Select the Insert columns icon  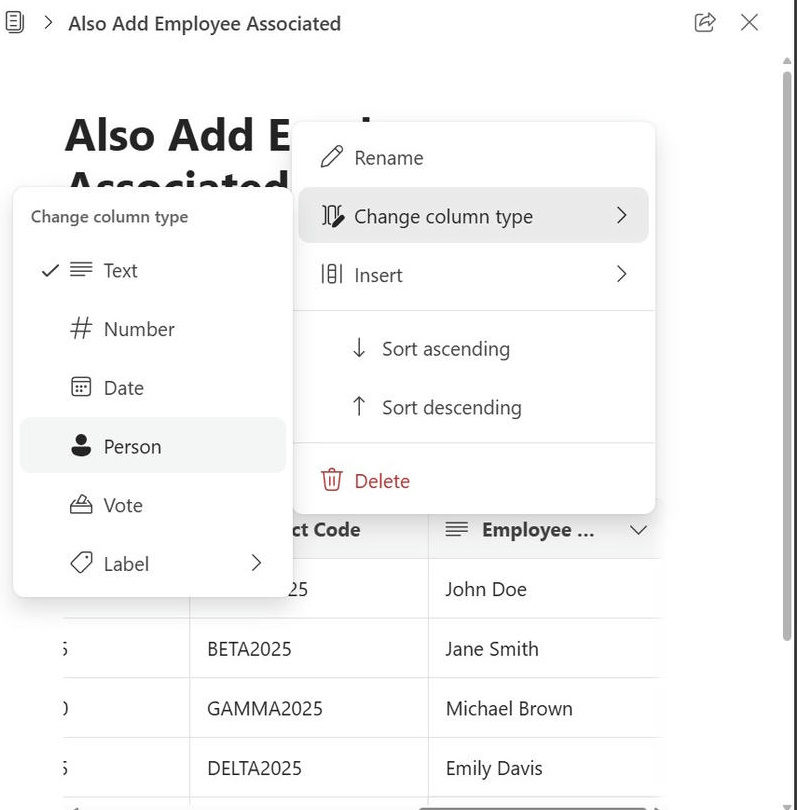coord(330,274)
